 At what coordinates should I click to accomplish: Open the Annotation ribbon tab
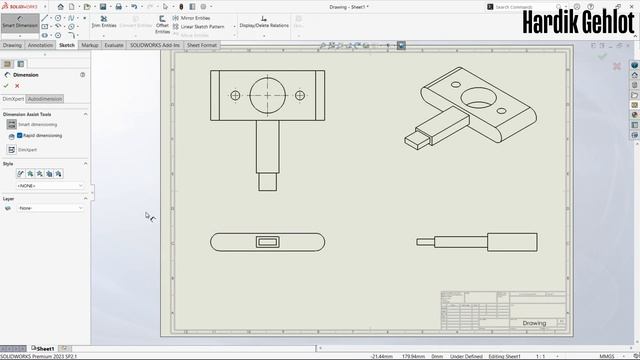tap(40, 45)
